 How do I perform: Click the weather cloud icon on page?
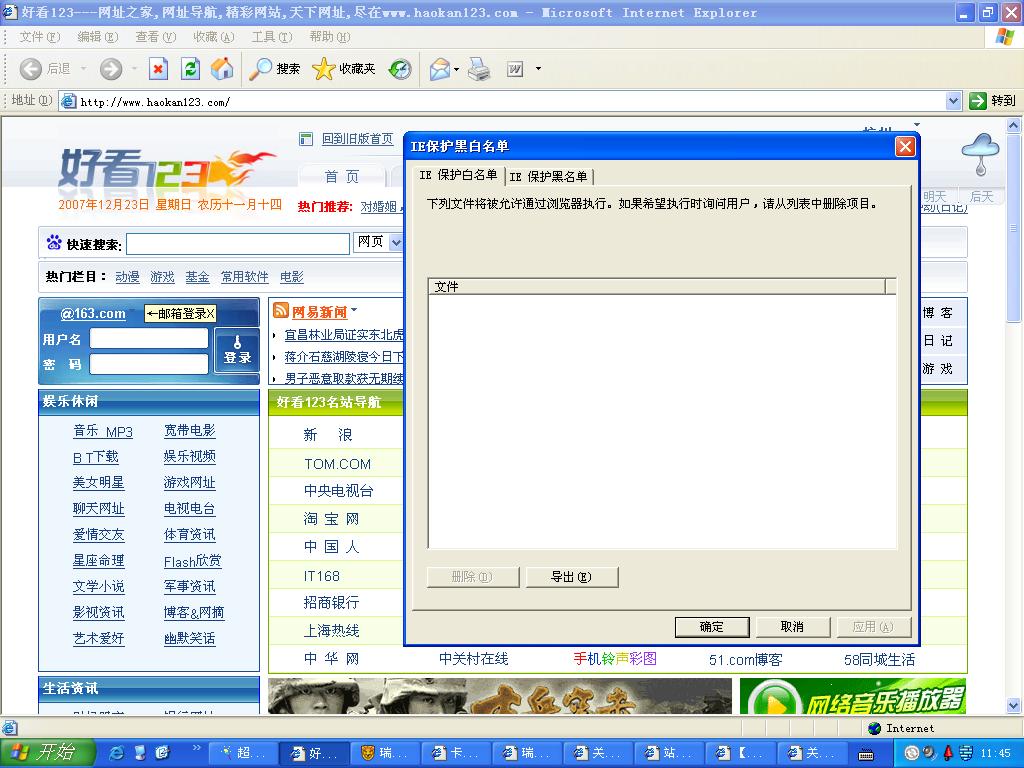[980, 153]
